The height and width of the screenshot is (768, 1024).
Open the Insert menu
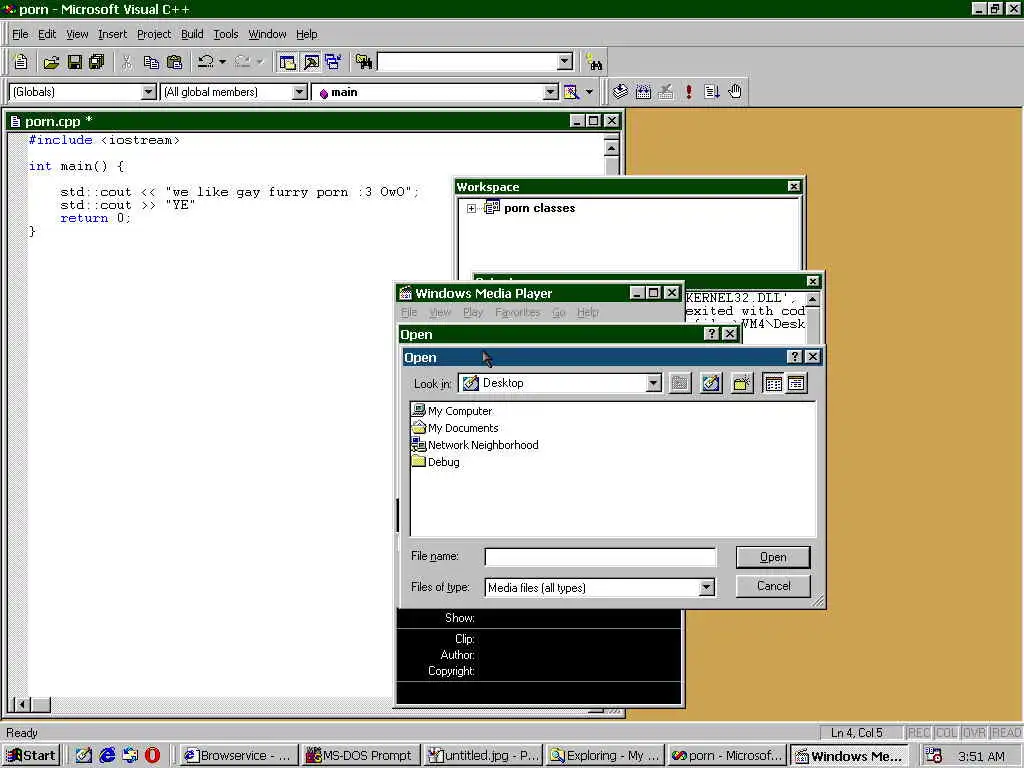click(x=112, y=34)
